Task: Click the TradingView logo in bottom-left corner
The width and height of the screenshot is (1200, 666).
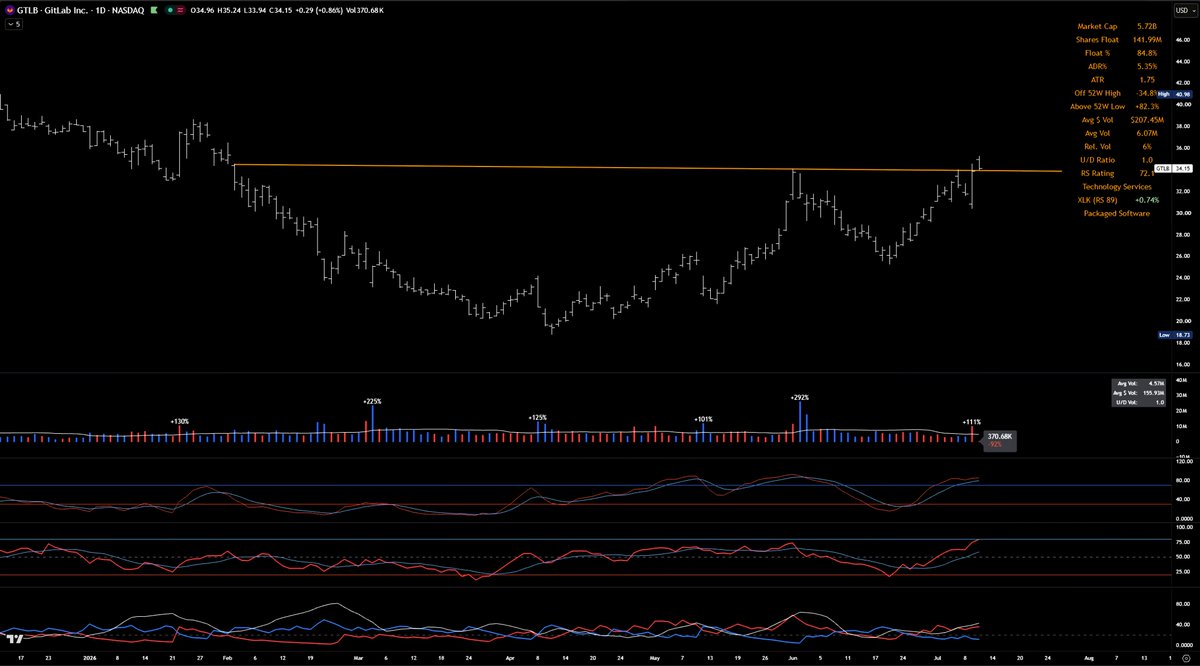Action: tap(16, 641)
